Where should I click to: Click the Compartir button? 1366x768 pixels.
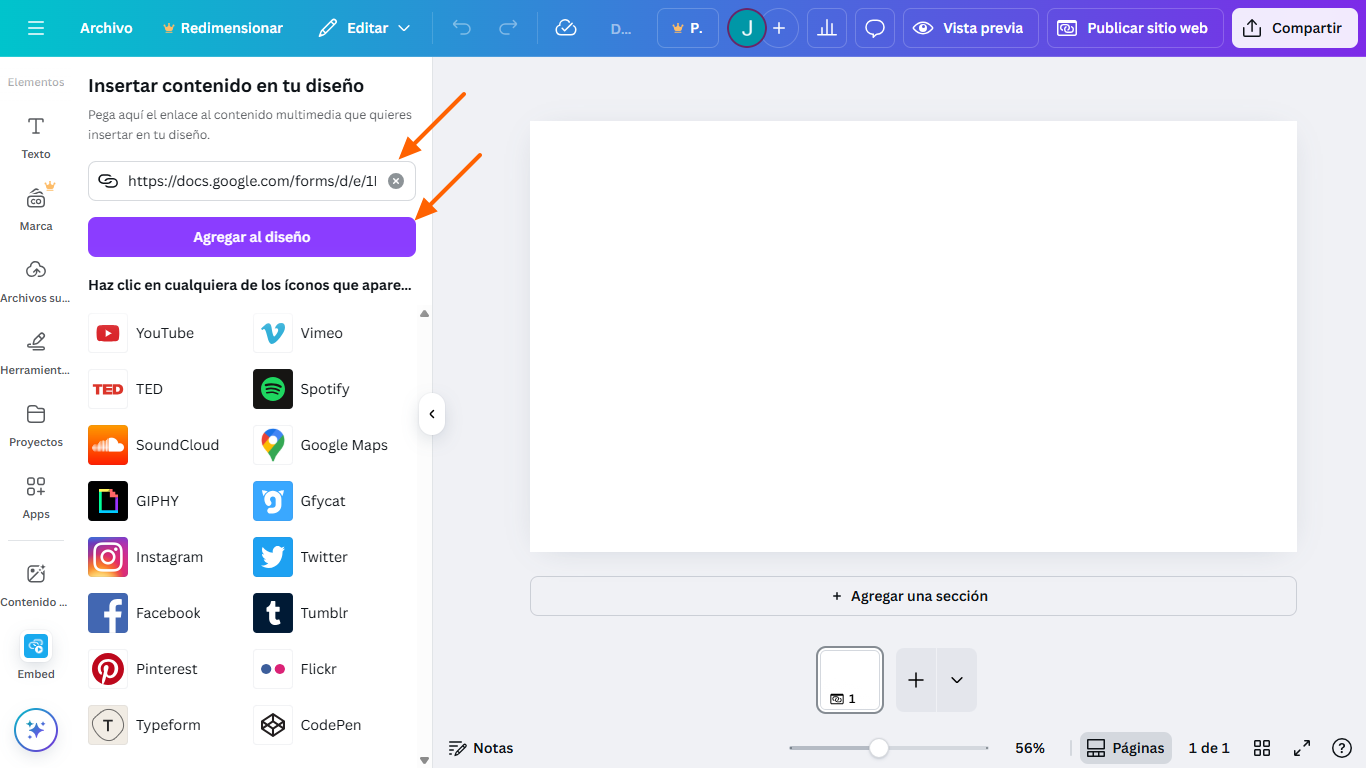click(x=1295, y=28)
